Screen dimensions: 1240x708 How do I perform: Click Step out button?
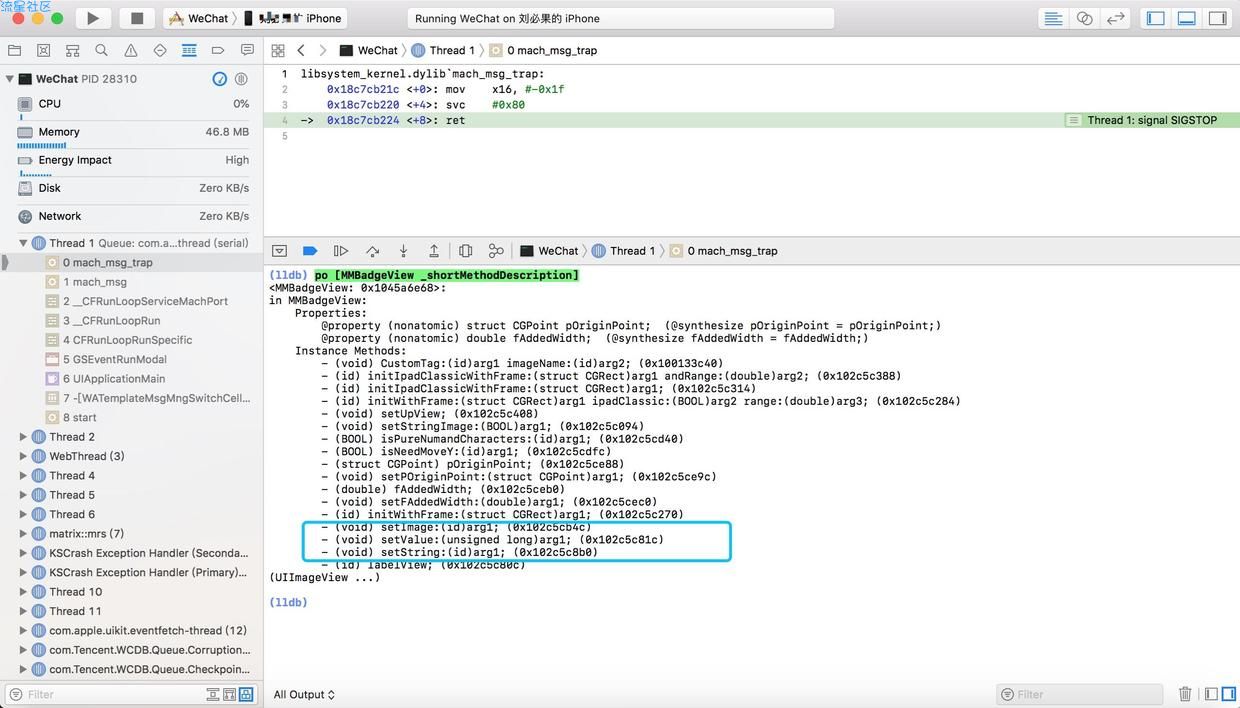(434, 251)
